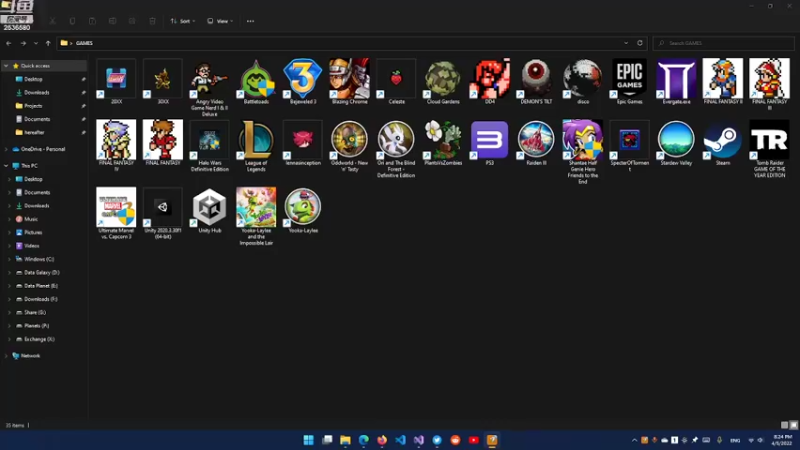
Task: Select Tomb Raider GAME OF THE YEAR EDITION
Action: (769, 149)
